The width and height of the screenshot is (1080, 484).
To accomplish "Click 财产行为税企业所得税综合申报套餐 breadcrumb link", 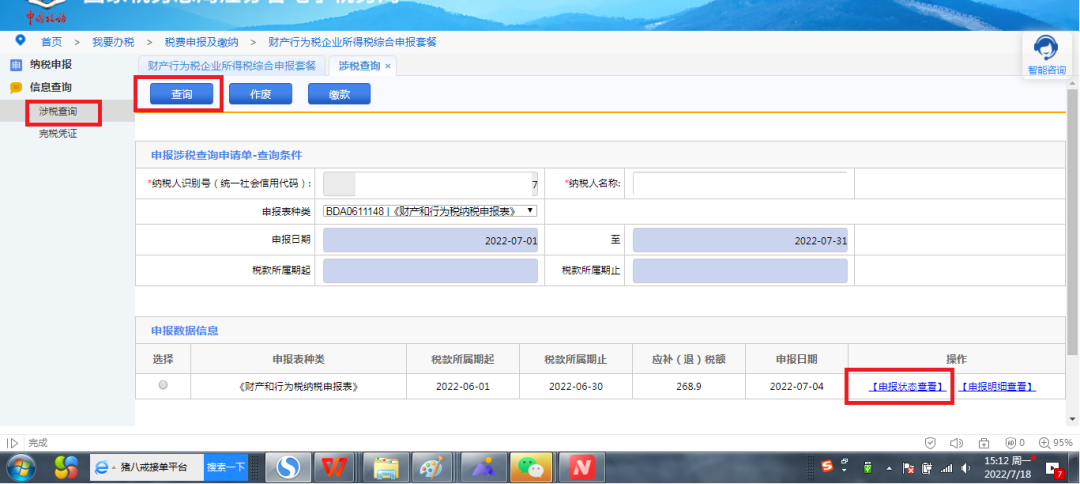I will (x=353, y=42).
